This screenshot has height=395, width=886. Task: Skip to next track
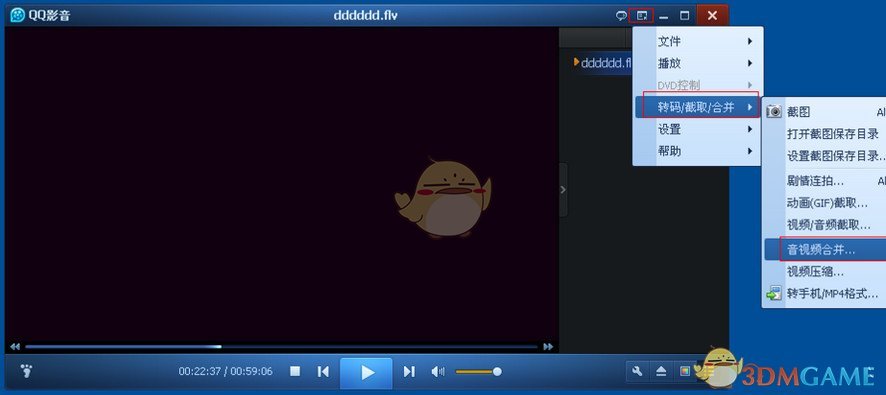(x=409, y=371)
